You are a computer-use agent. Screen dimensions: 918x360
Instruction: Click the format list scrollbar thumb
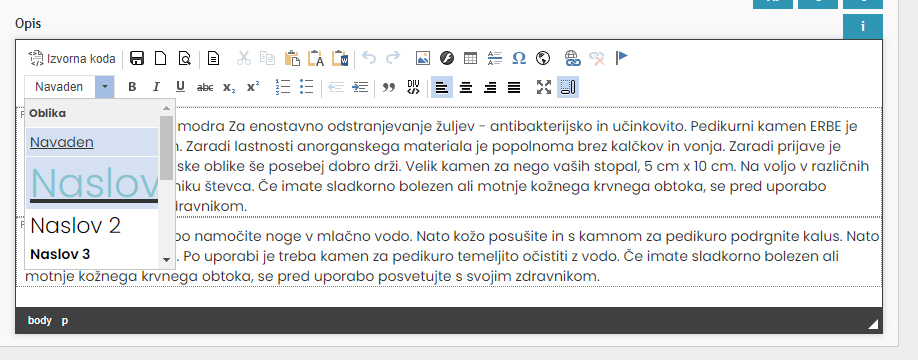166,148
